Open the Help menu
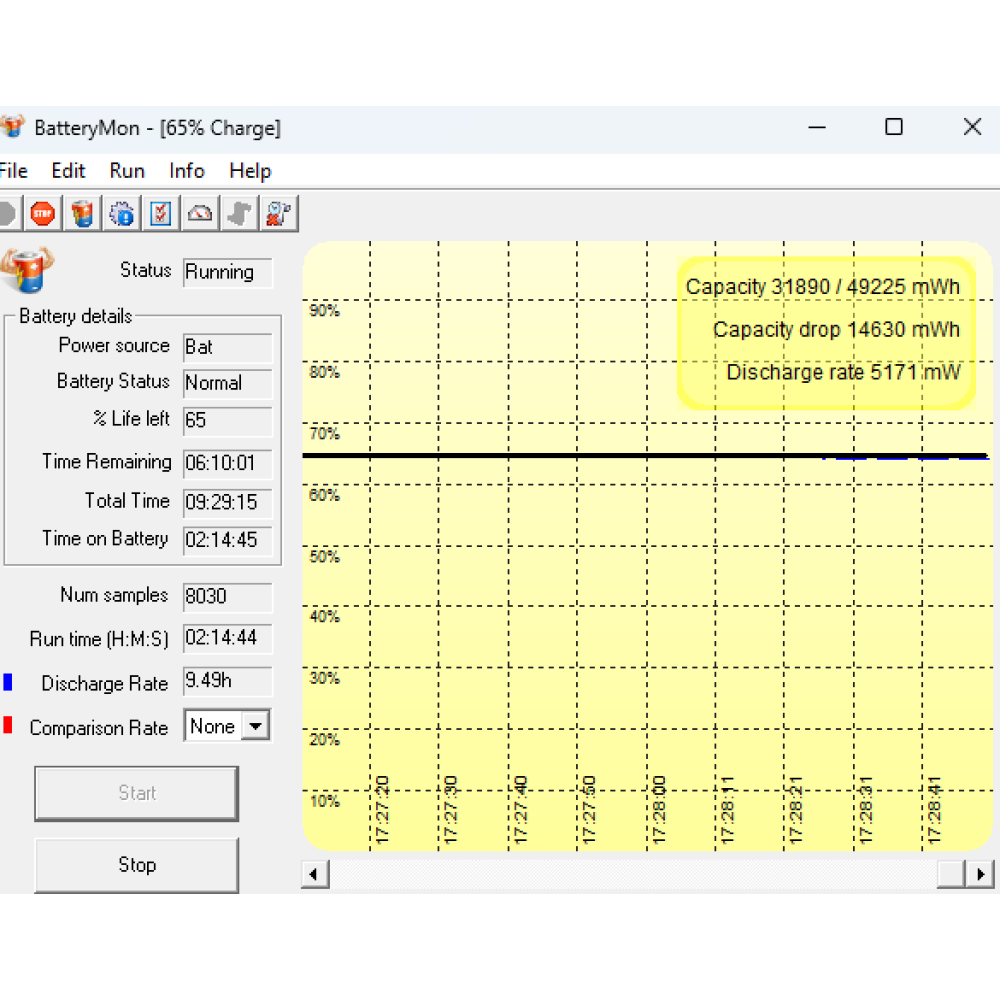The width and height of the screenshot is (1000, 1000). tap(250, 171)
